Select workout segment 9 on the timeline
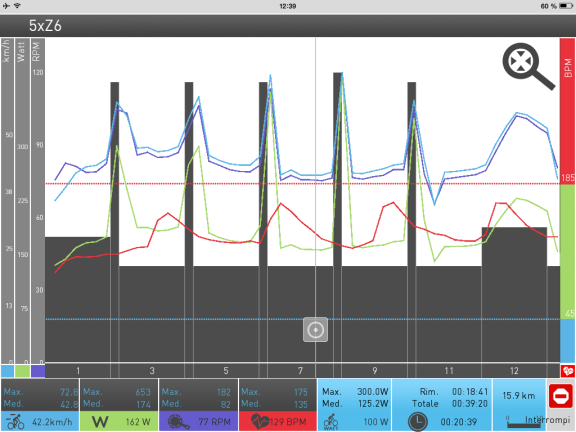The image size is (576, 432). click(374, 371)
